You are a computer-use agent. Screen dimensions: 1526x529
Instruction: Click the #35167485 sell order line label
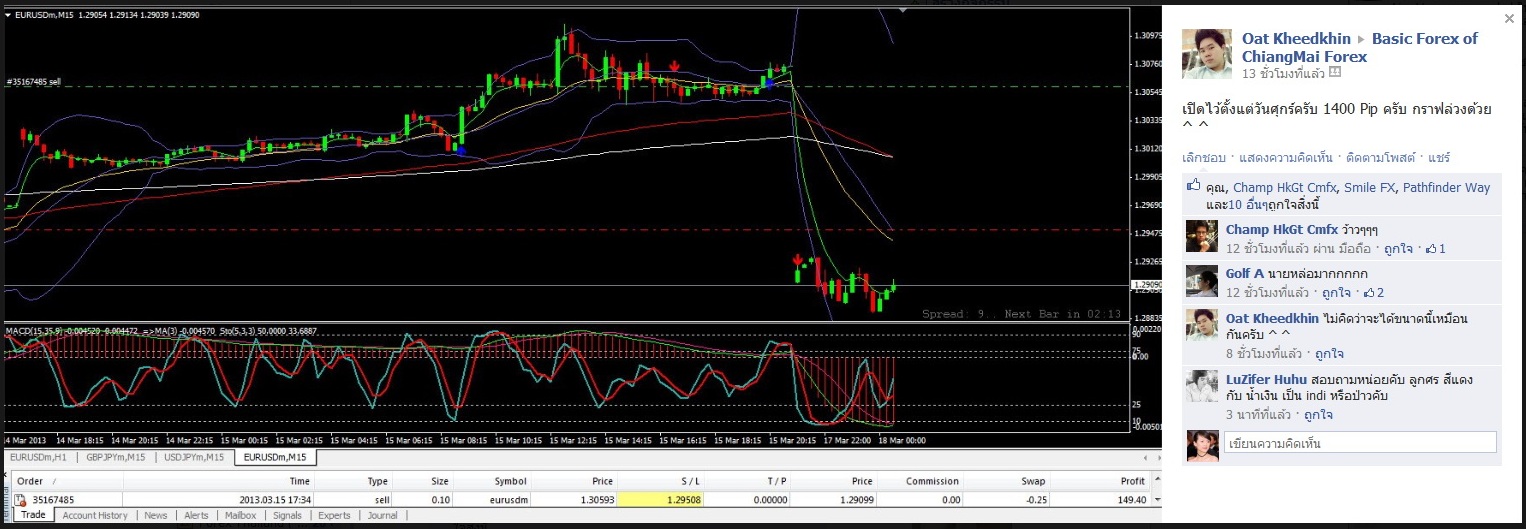point(33,81)
